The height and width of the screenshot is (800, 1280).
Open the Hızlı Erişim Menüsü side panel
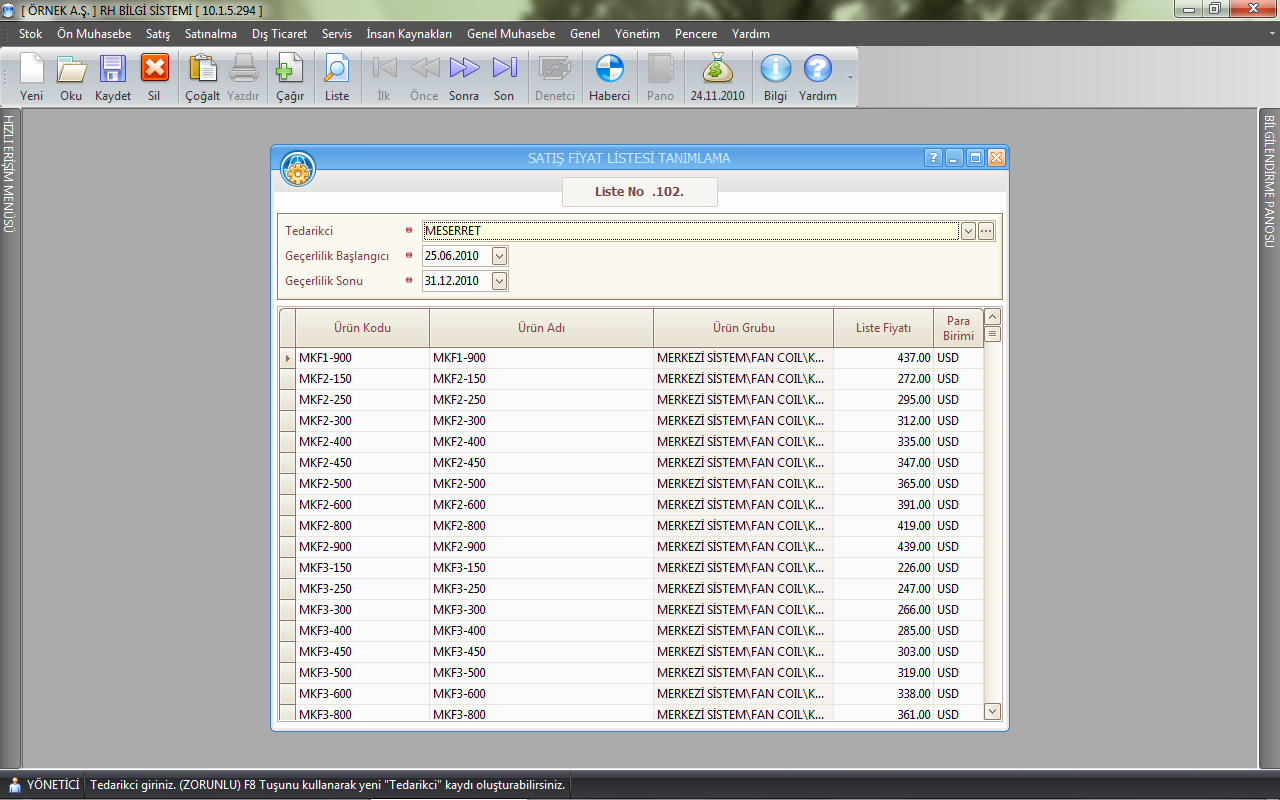coord(9,174)
